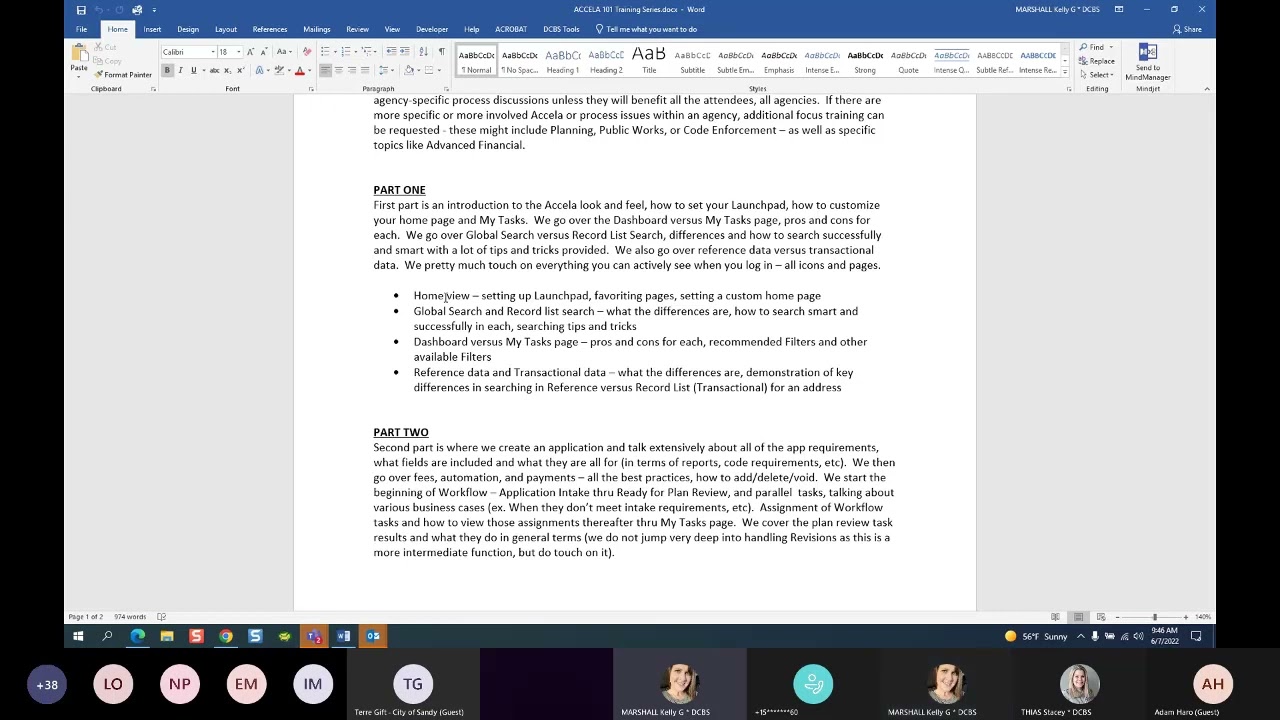Switch to the Review tab
Image resolution: width=1280 pixels, height=720 pixels.
pyautogui.click(x=357, y=29)
